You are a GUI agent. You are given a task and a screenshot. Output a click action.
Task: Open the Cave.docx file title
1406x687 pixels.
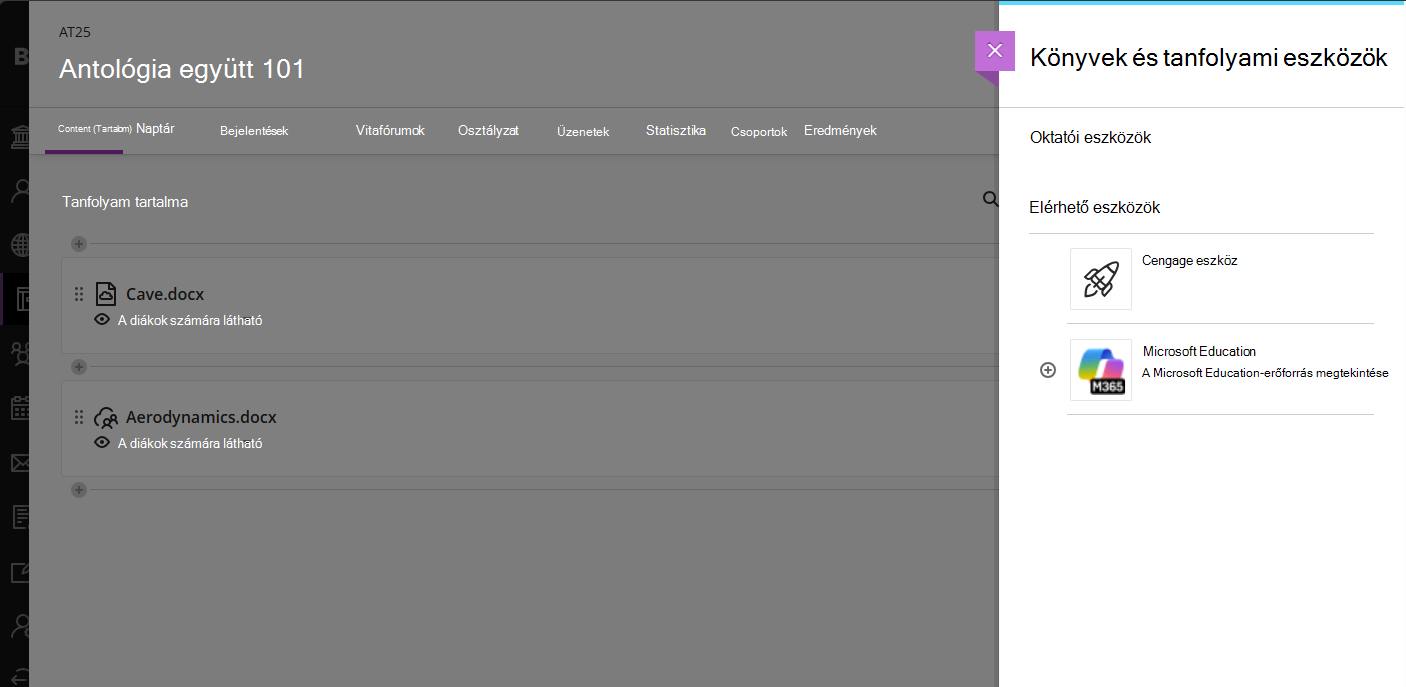point(165,294)
